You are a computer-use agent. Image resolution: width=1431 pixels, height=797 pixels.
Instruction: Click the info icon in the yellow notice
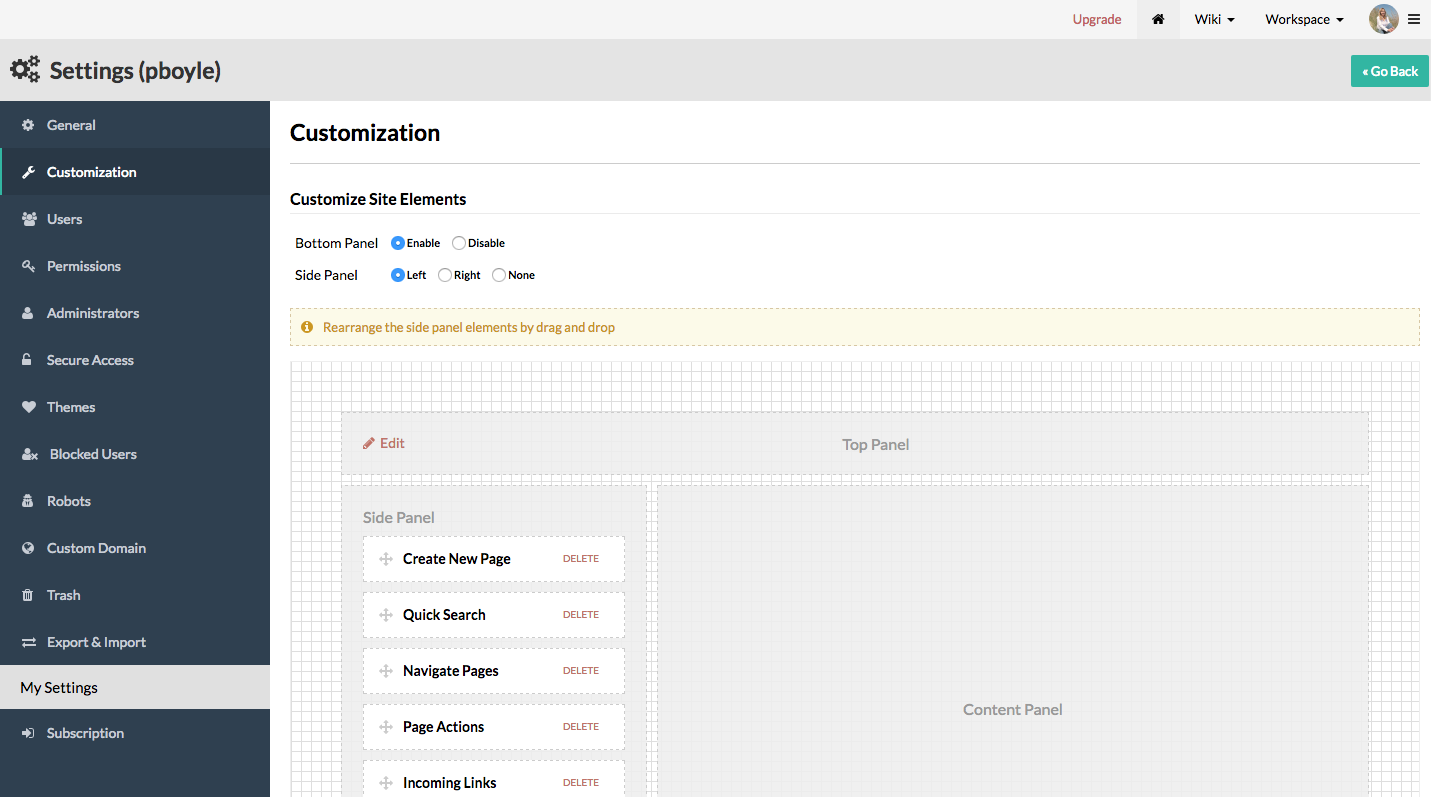pos(307,327)
